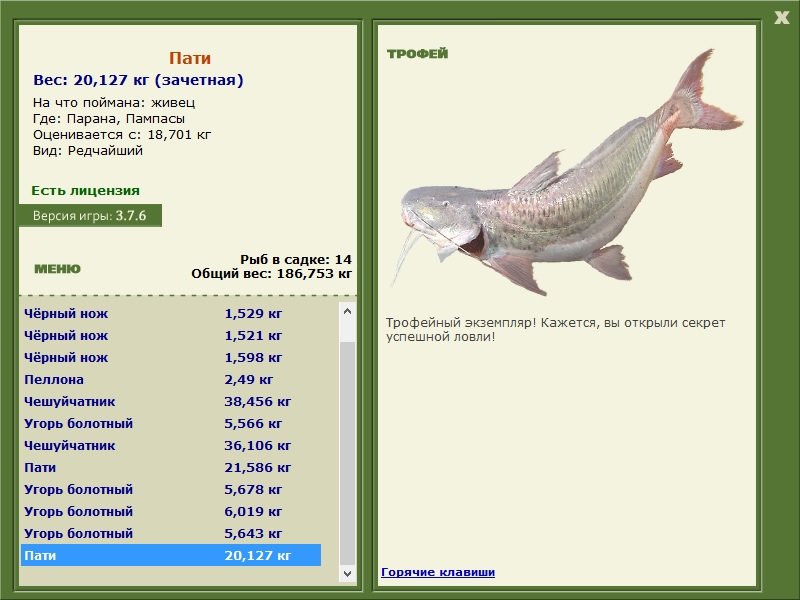The height and width of the screenshot is (600, 800).
Task: Click the highlighted Пати 20,127 кг row
Action: click(171, 555)
